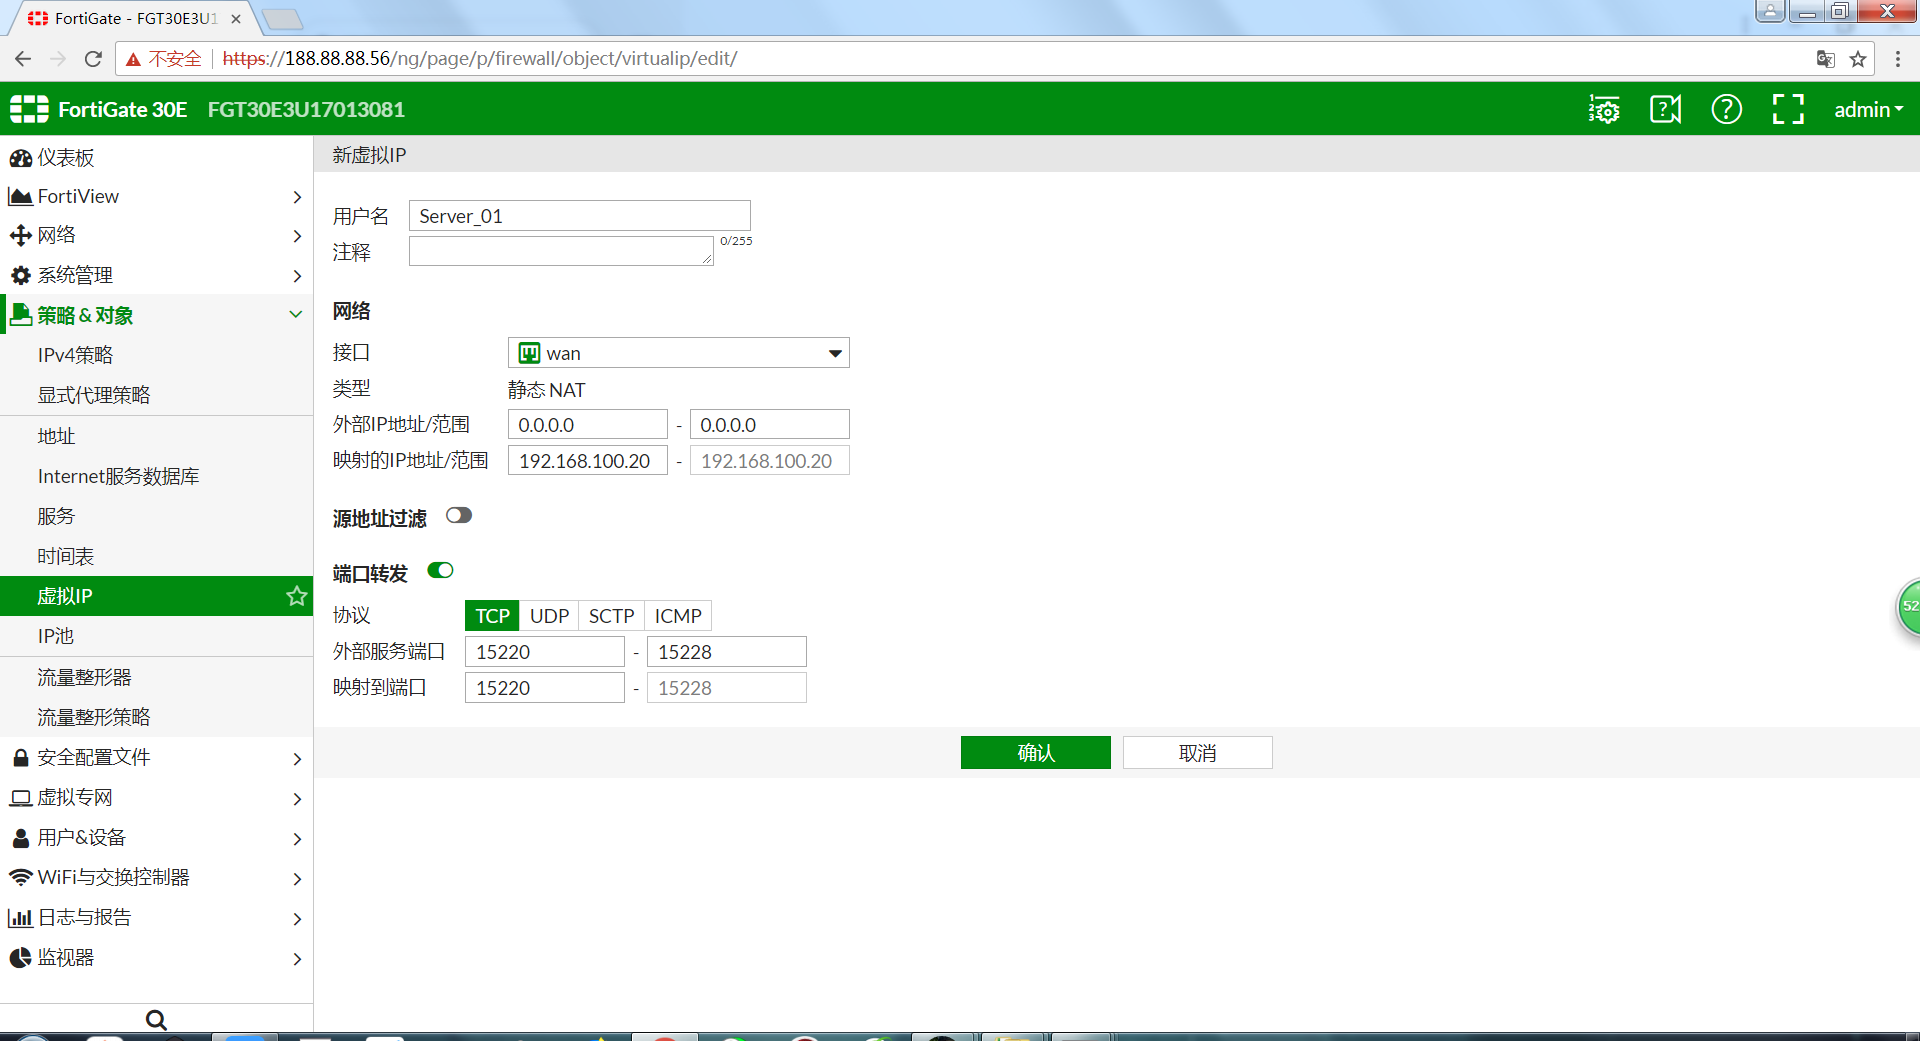Expand the 网络 menu chevron

297,236
